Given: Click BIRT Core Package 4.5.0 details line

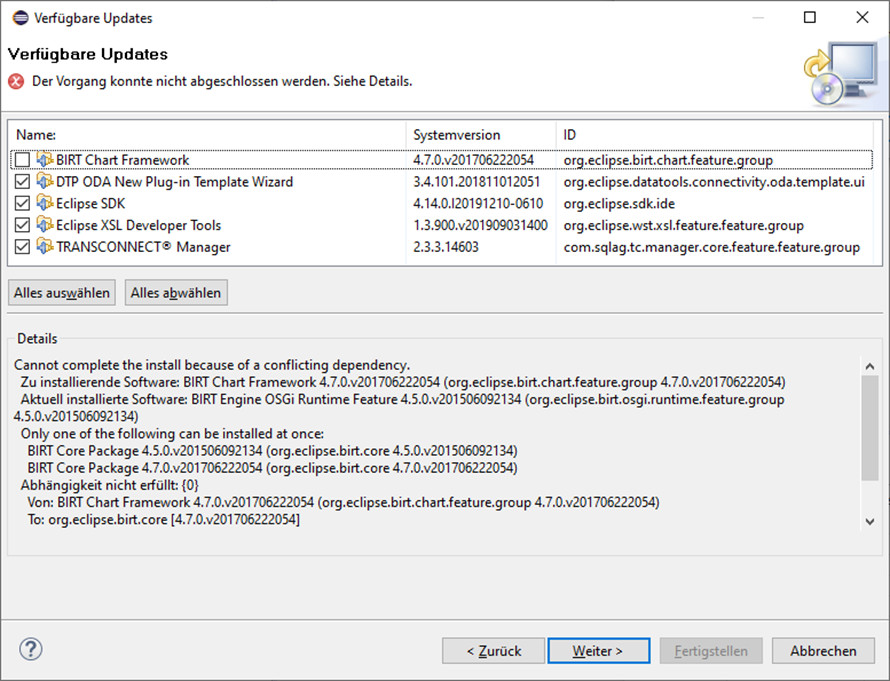Looking at the screenshot, I should click(x=272, y=451).
